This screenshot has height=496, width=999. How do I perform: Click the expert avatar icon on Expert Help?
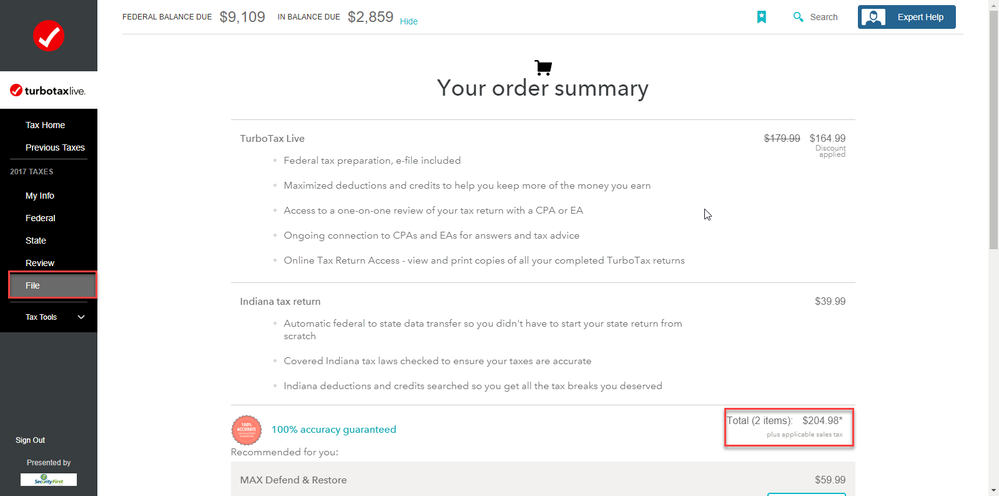[x=873, y=17]
